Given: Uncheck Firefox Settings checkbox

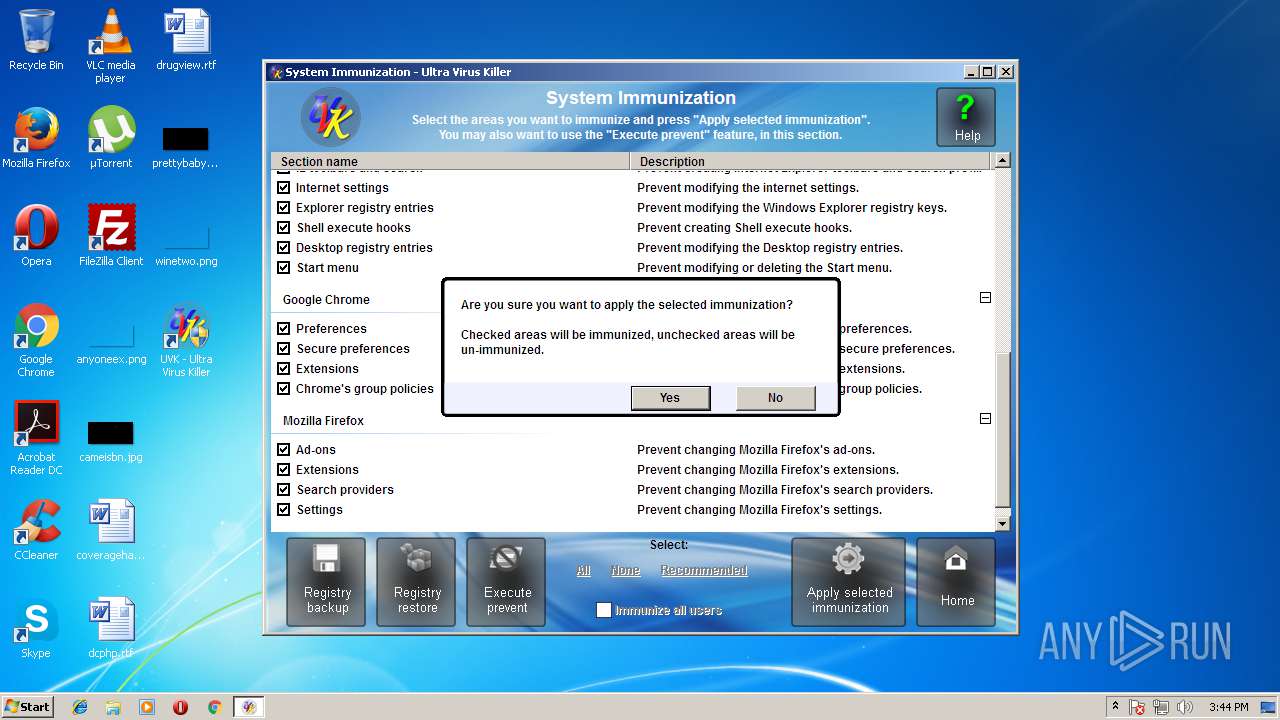Looking at the screenshot, I should coord(284,509).
